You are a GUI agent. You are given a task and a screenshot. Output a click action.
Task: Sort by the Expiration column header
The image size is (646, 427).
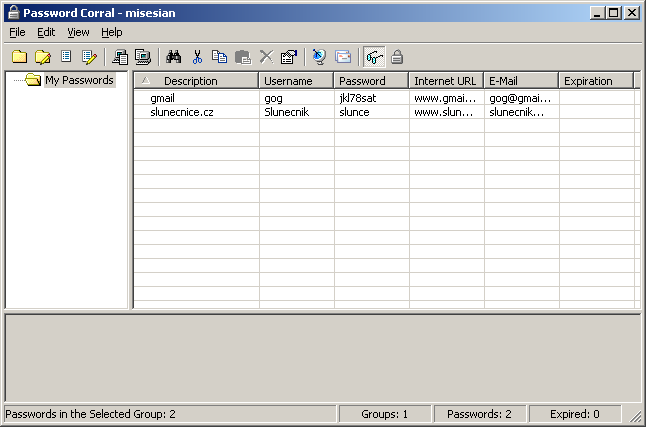596,81
